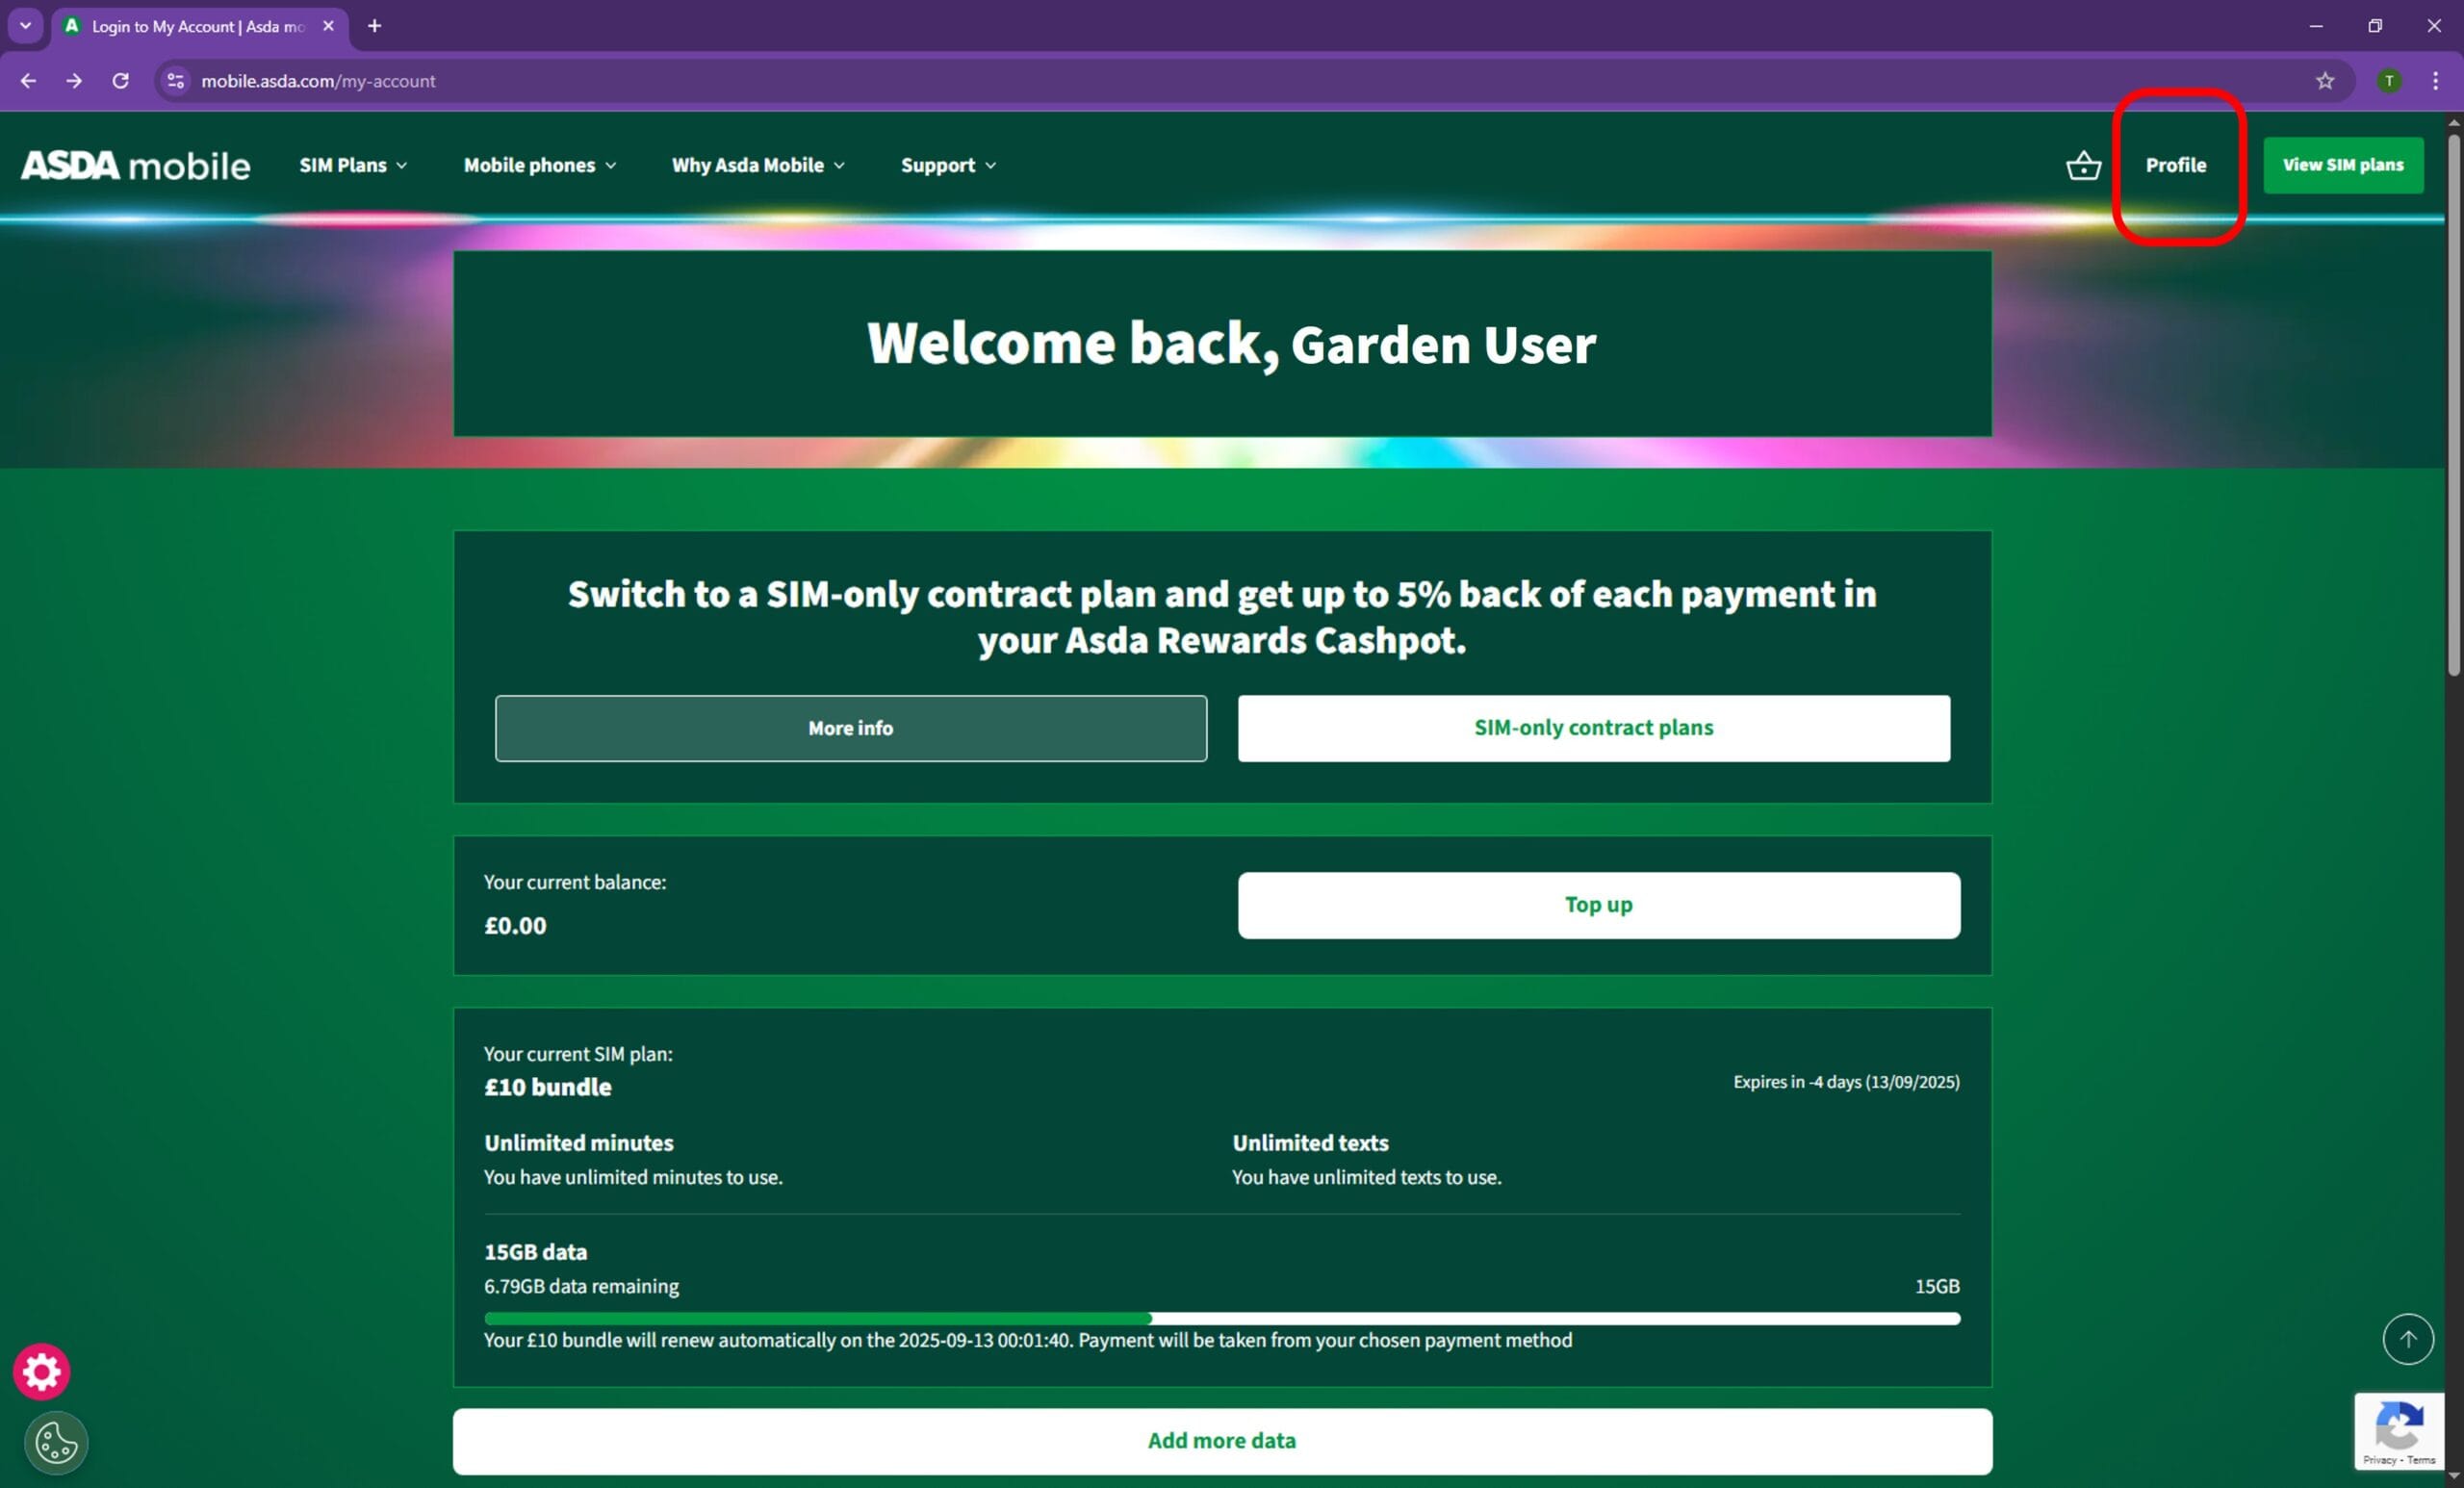Click the reCAPTCHA Terms link
The image size is (2464, 1488).
(x=2421, y=1460)
